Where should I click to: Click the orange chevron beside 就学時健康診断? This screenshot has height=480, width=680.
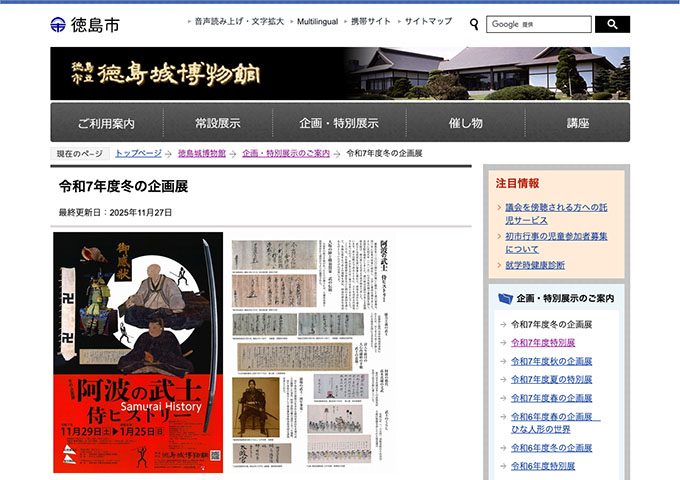[499, 265]
